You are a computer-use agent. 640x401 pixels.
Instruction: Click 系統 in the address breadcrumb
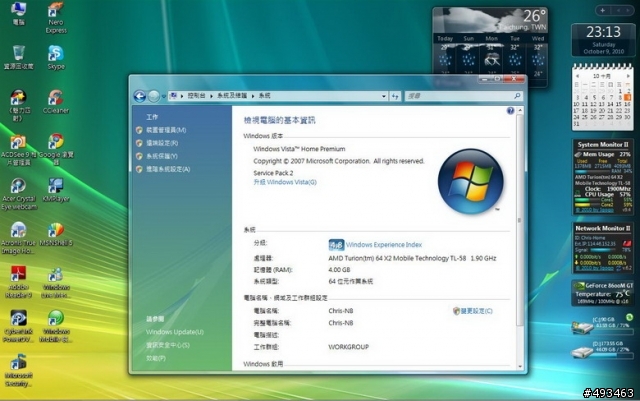pyautogui.click(x=264, y=96)
